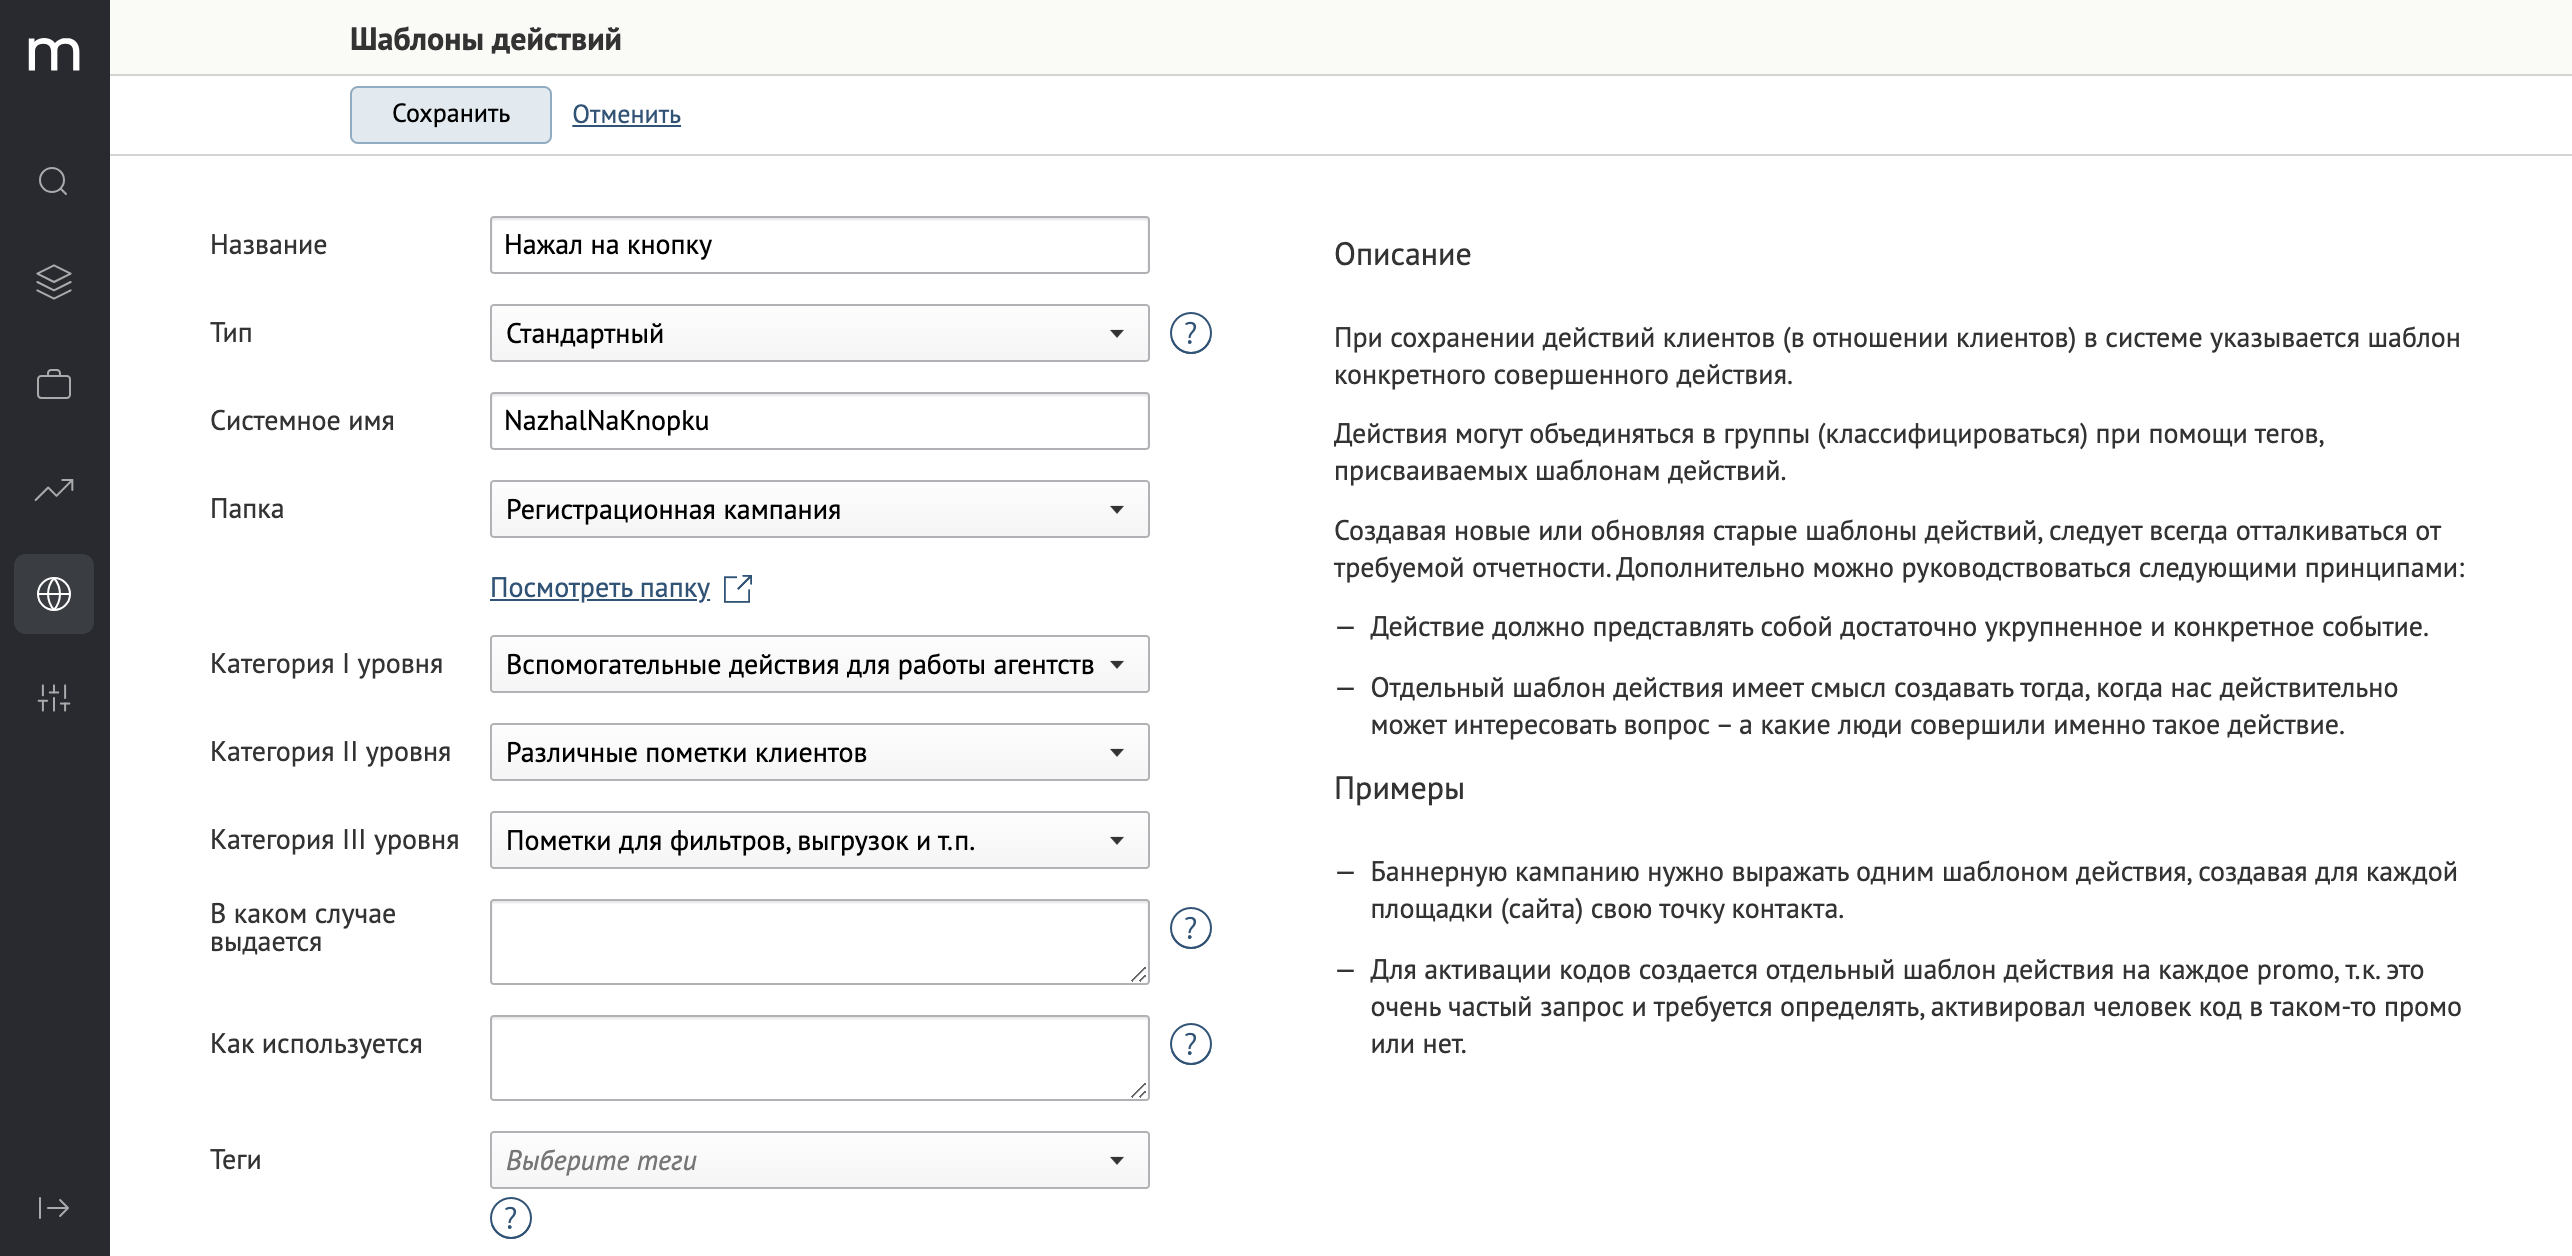2572x1256 pixels.
Task: Show help below the Теги dropdown
Action: pos(511,1218)
